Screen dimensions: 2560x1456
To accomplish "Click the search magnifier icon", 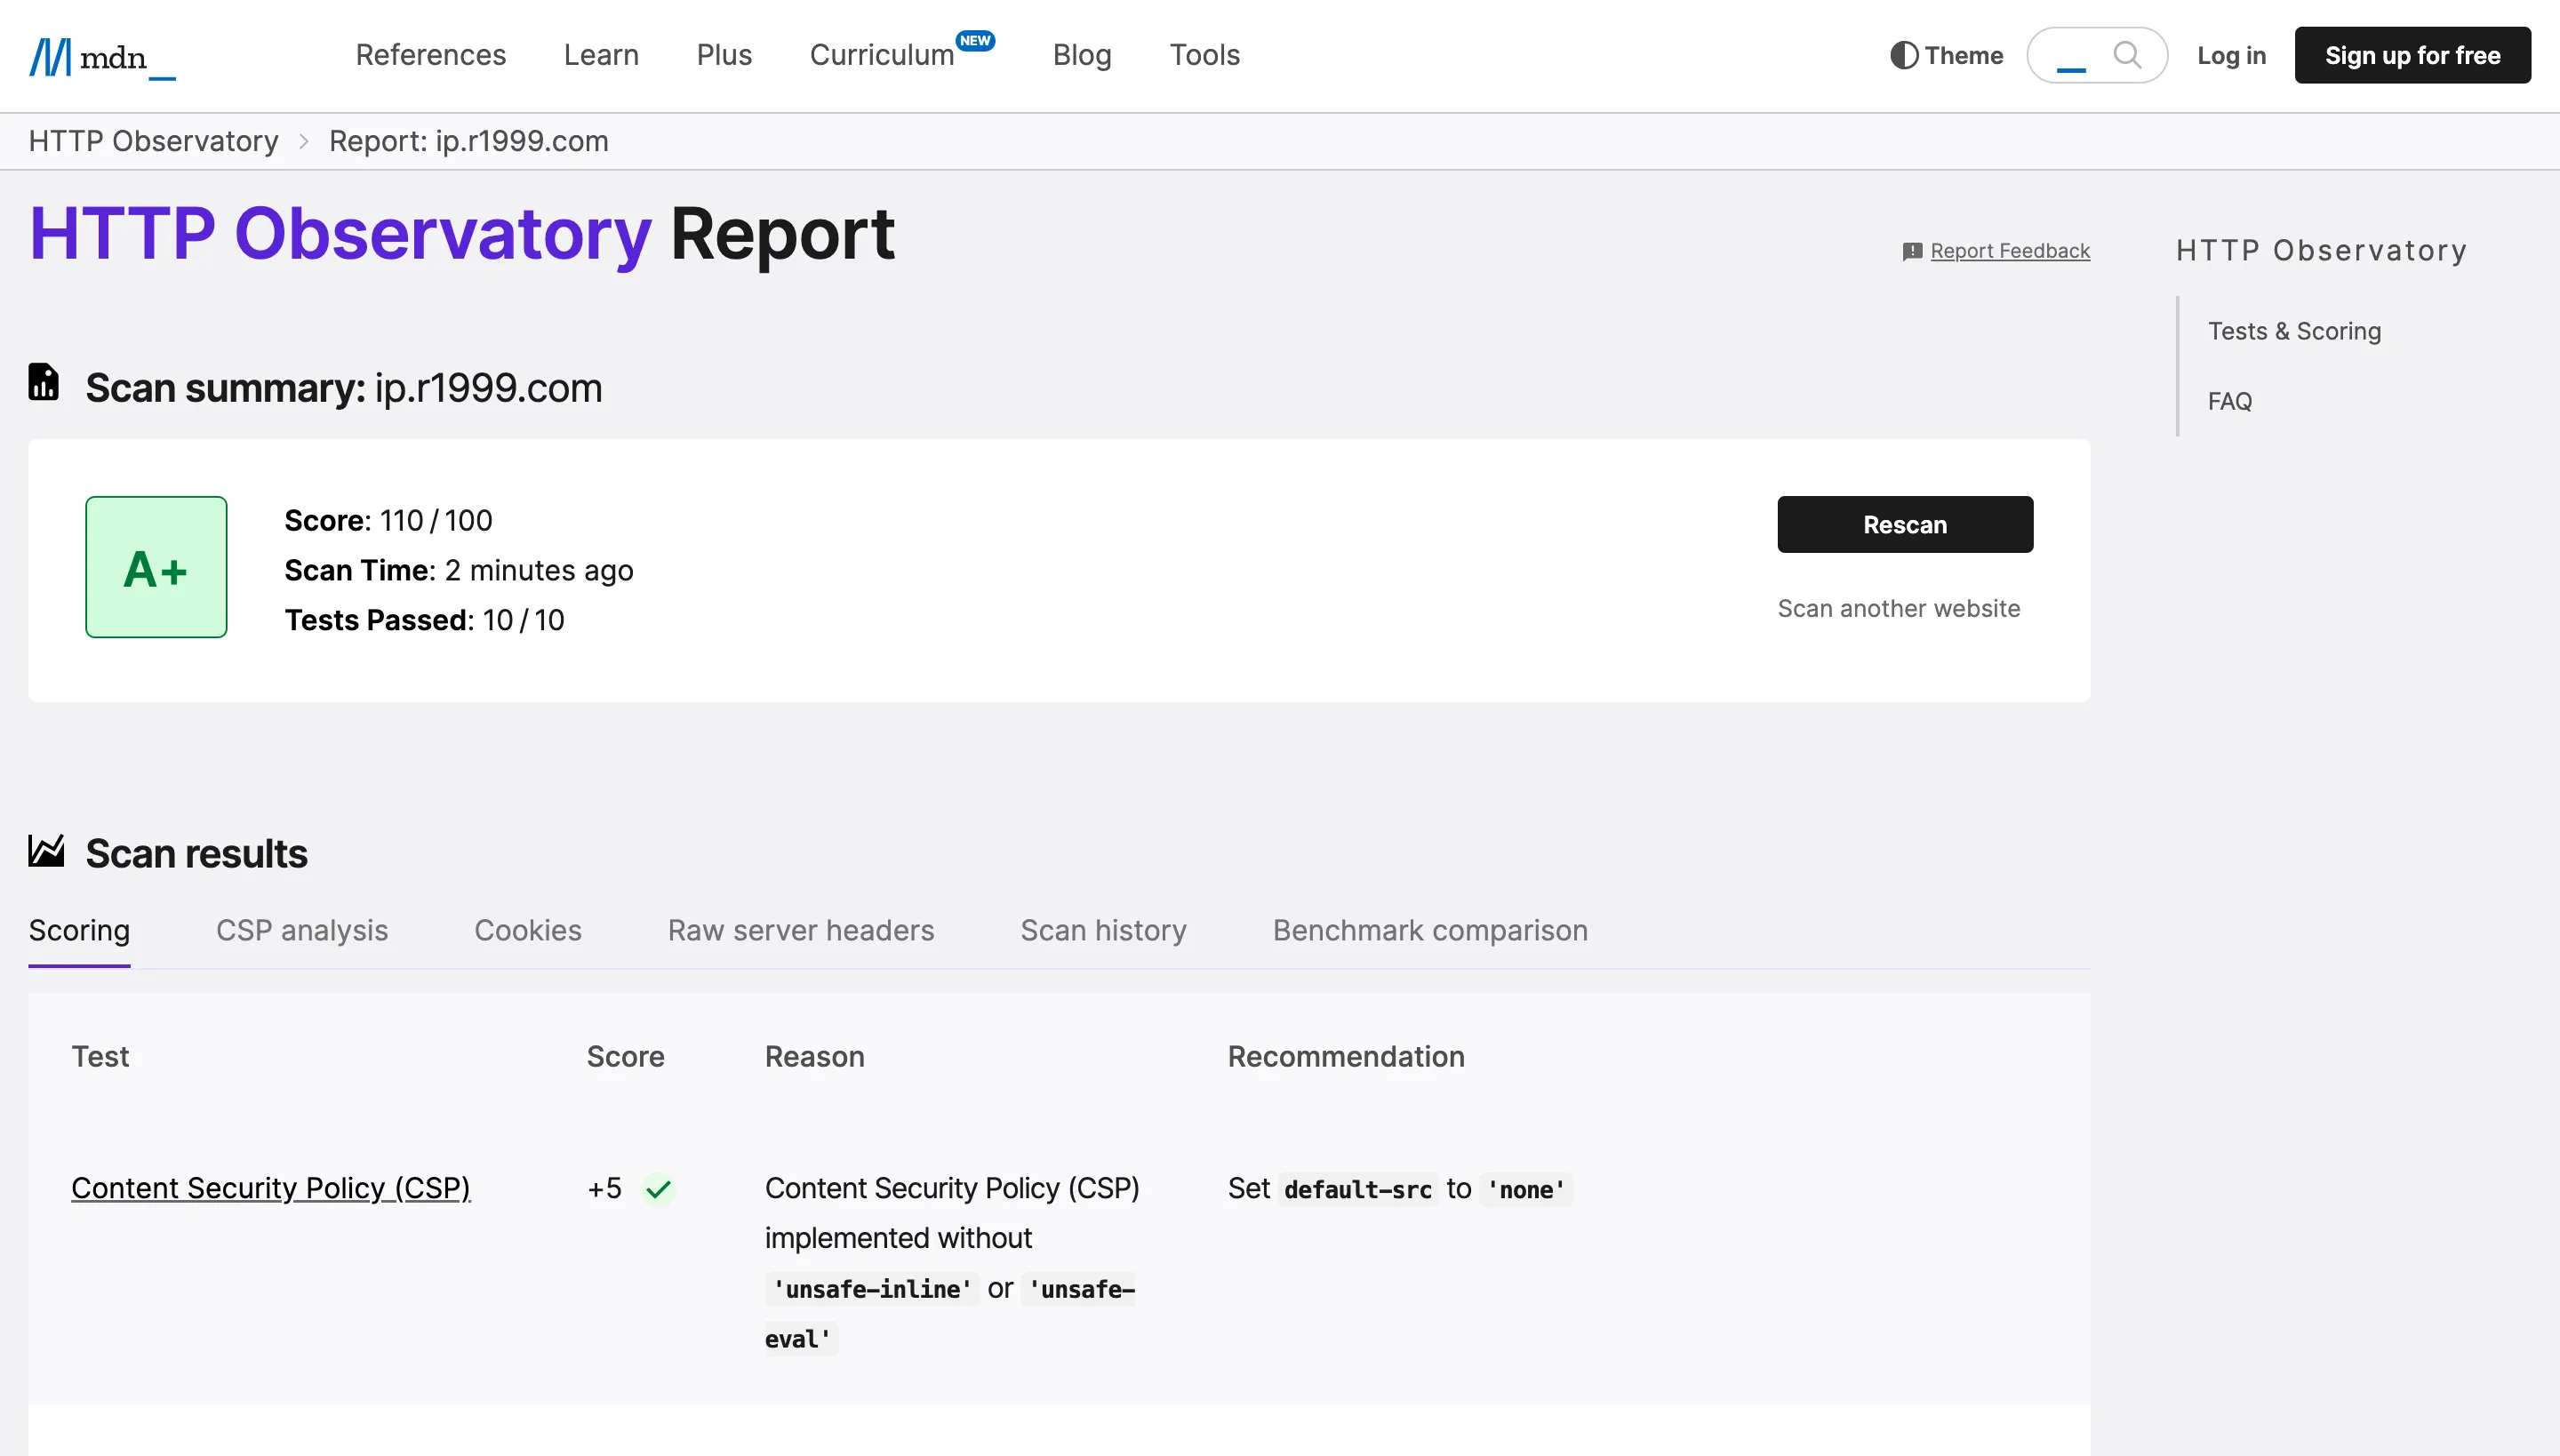I will 2127,55.
